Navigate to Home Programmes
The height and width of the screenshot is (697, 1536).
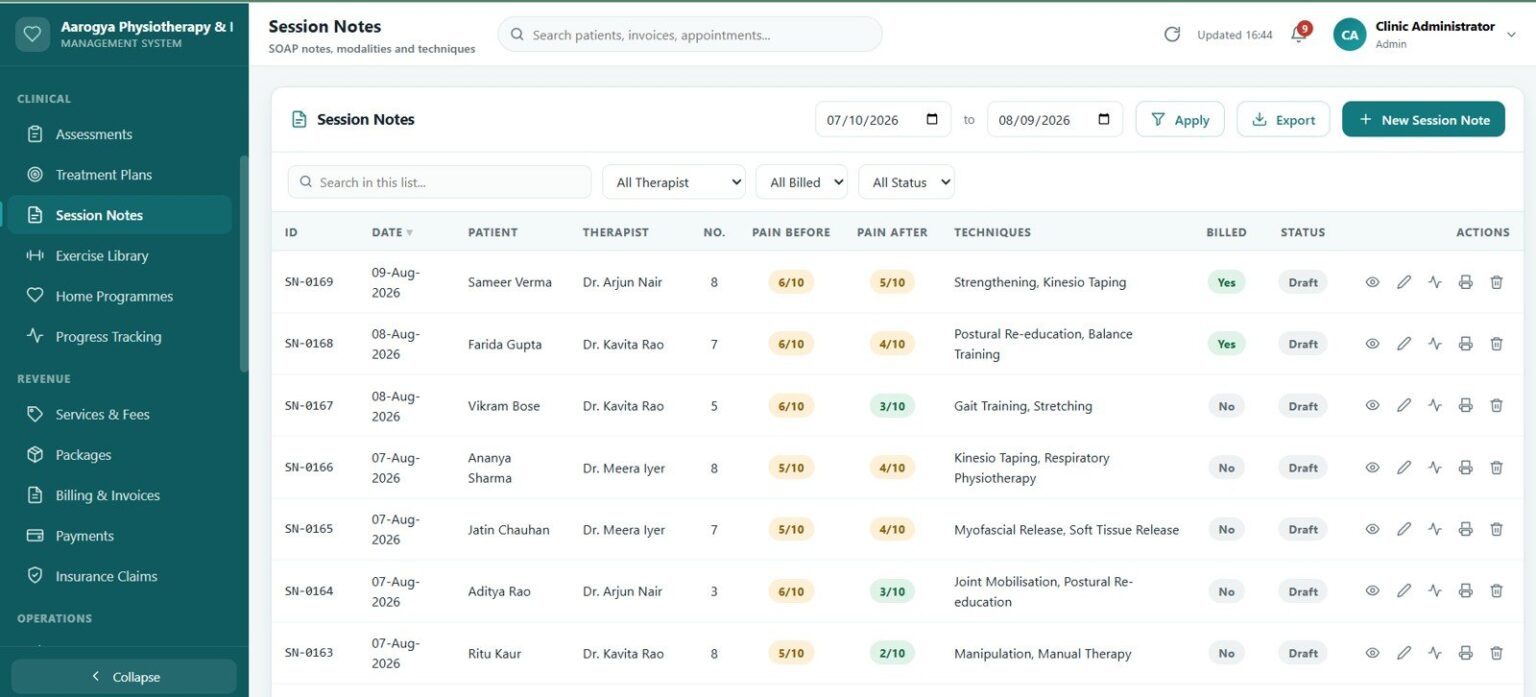click(x=120, y=296)
